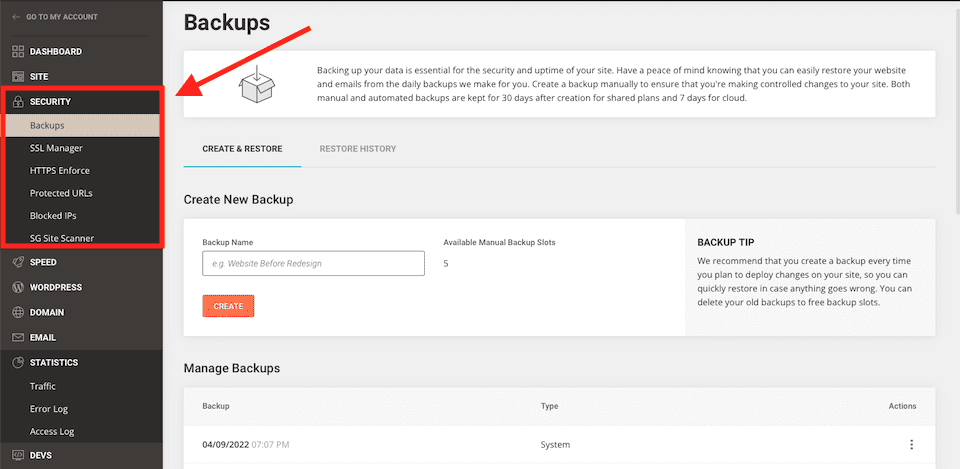Click the orange Create button

point(228,306)
